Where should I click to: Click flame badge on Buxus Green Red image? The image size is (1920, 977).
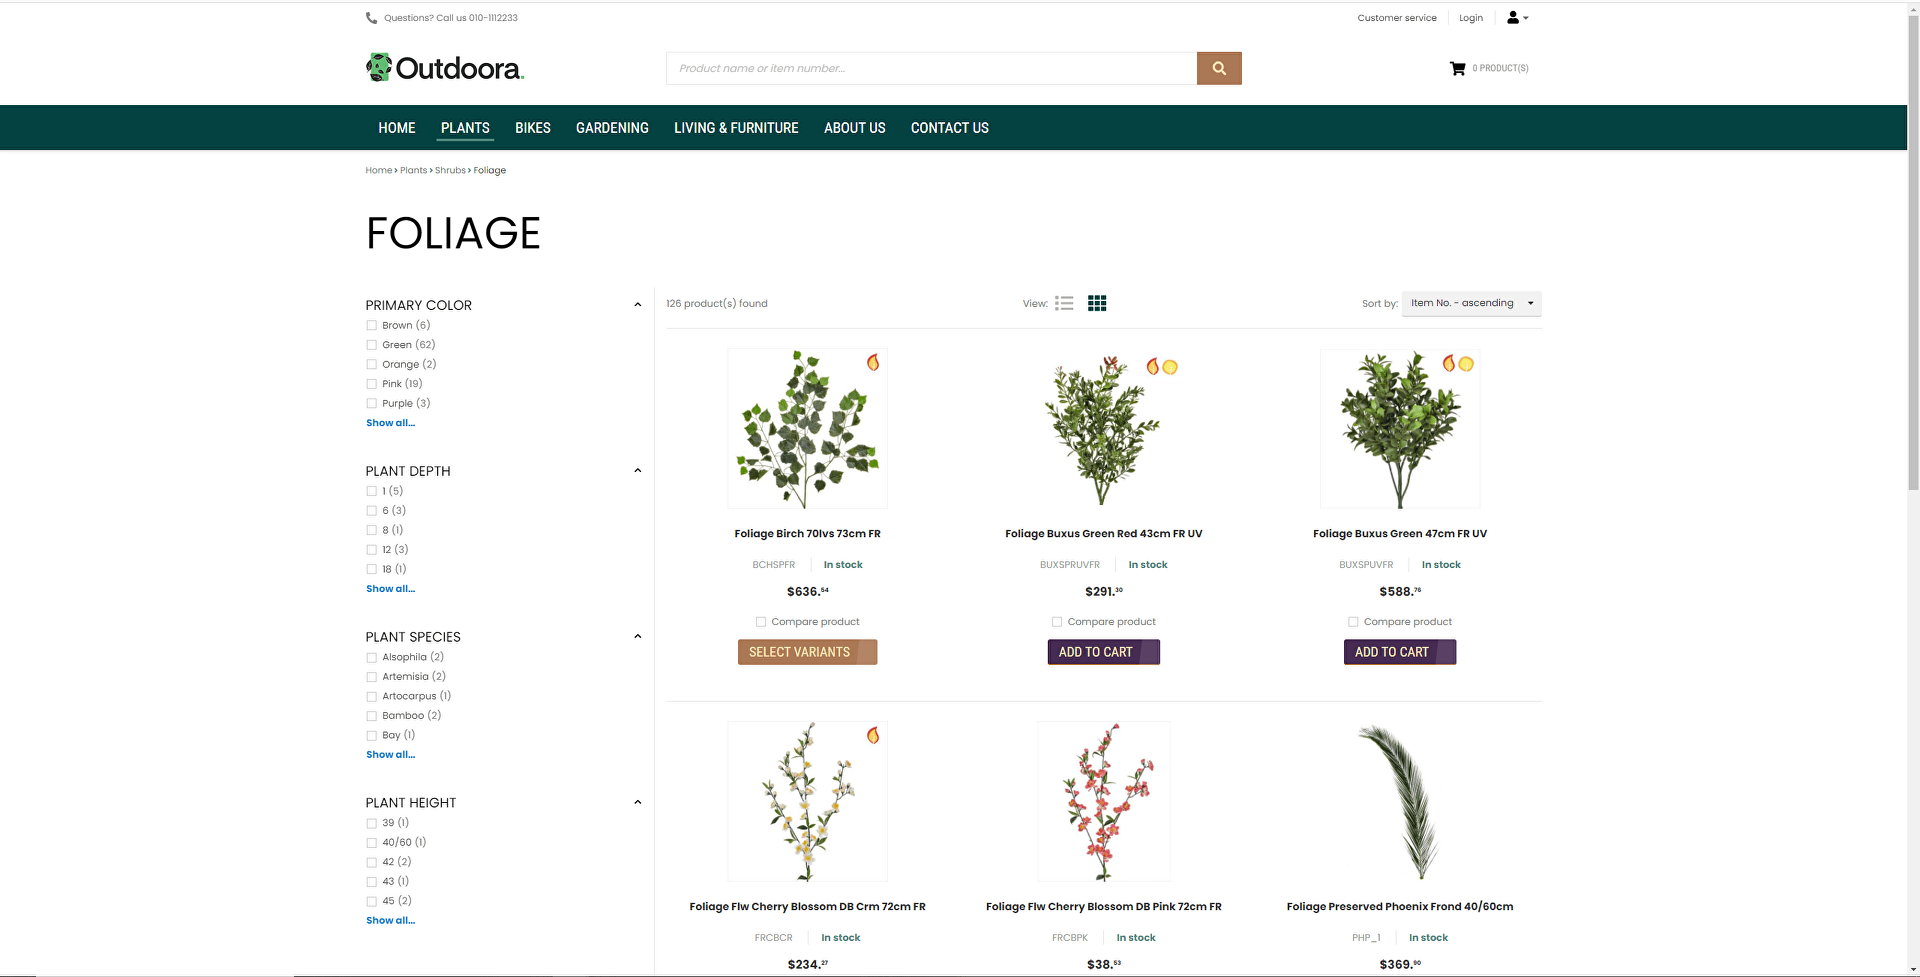[1153, 366]
